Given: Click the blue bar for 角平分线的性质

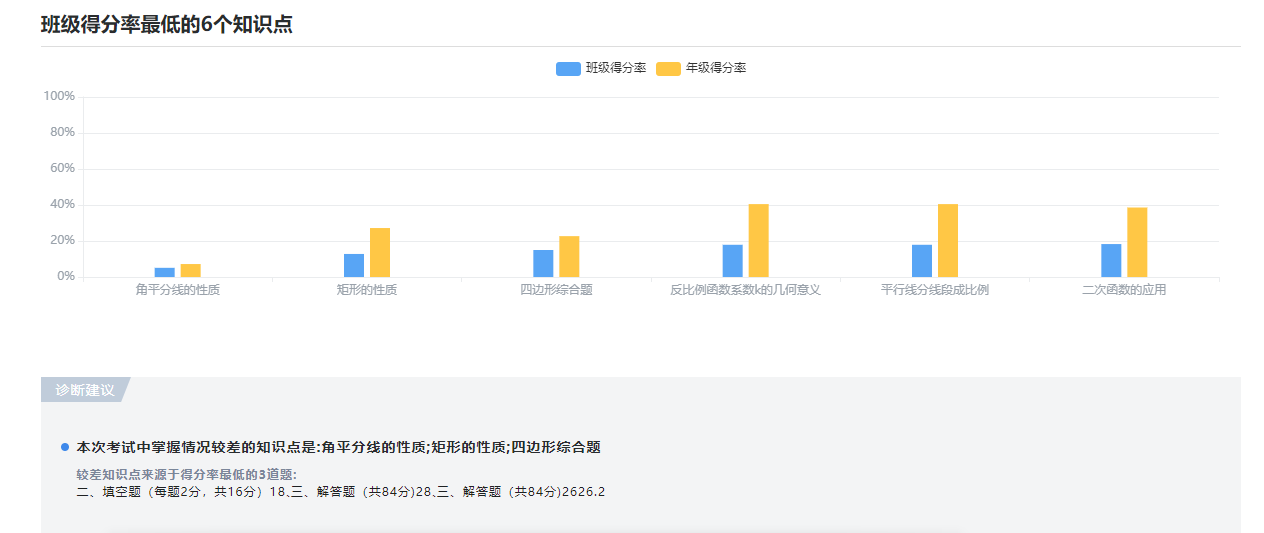Looking at the screenshot, I should [x=164, y=272].
